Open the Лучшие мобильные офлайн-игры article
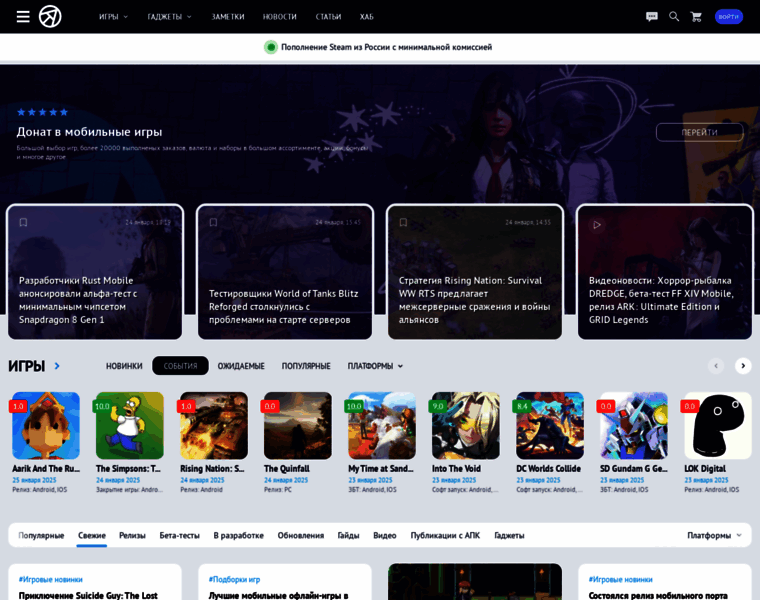This screenshot has height=600, width=760. click(279, 596)
